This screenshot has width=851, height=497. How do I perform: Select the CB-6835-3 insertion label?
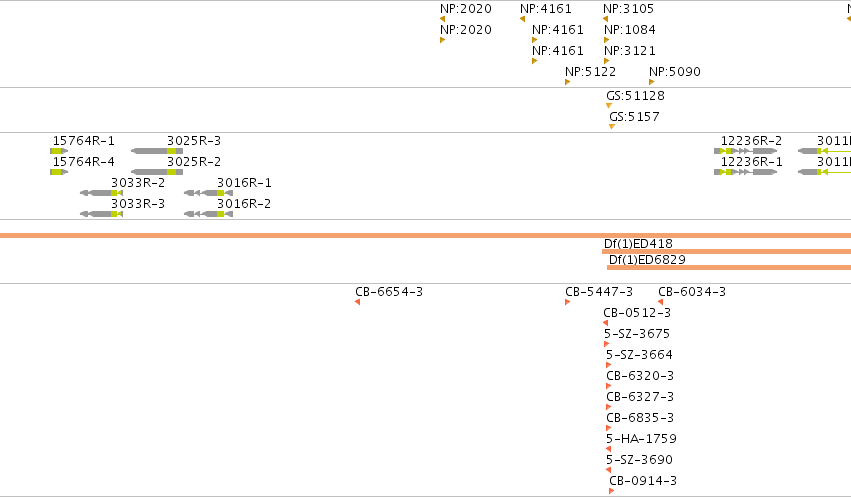coord(640,418)
